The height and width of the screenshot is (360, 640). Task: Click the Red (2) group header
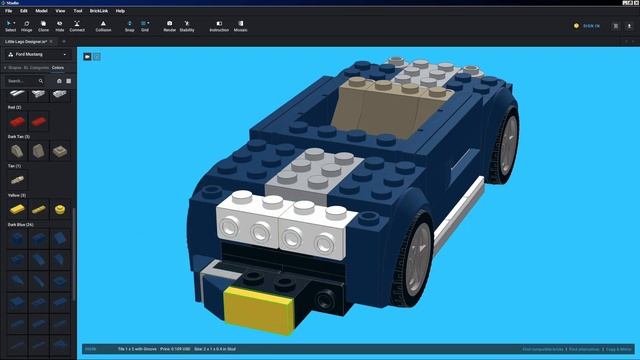14,107
